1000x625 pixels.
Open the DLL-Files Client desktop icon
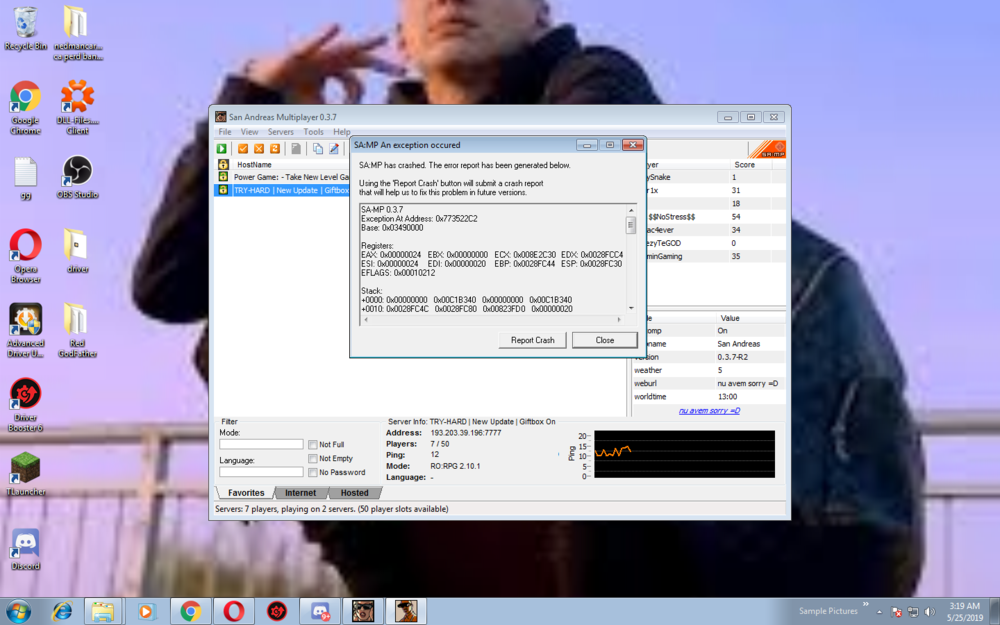coord(77,107)
